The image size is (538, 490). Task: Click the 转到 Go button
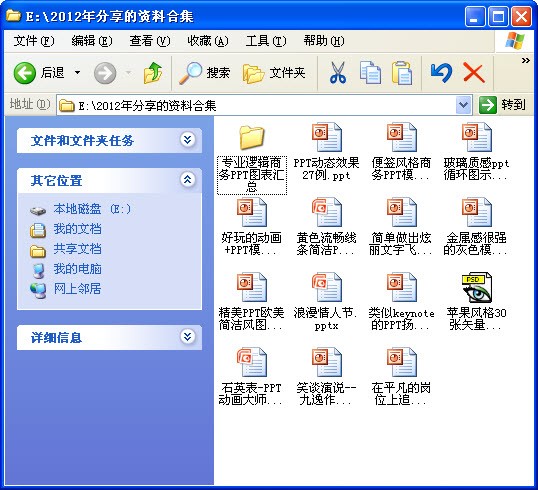502,105
